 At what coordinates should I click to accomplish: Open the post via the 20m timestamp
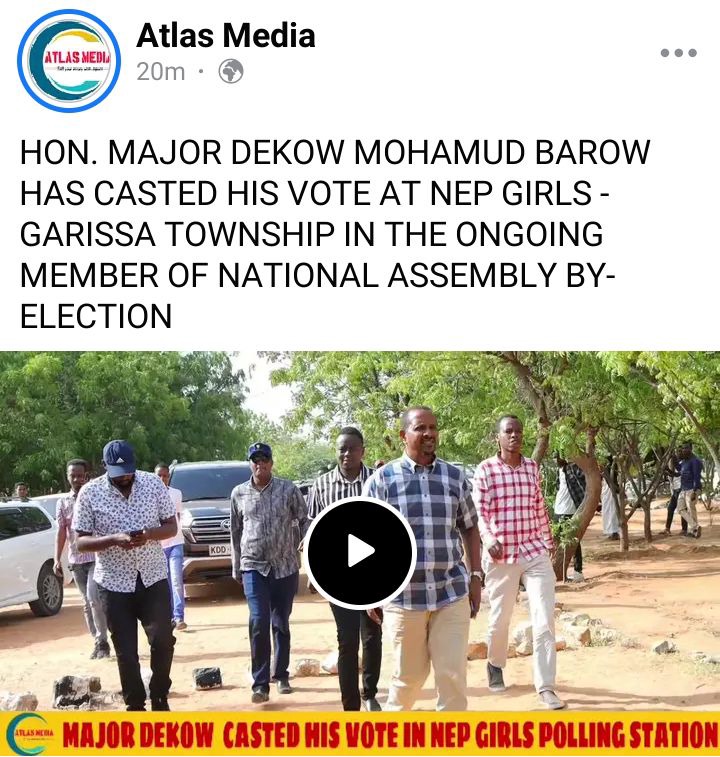tap(160, 72)
